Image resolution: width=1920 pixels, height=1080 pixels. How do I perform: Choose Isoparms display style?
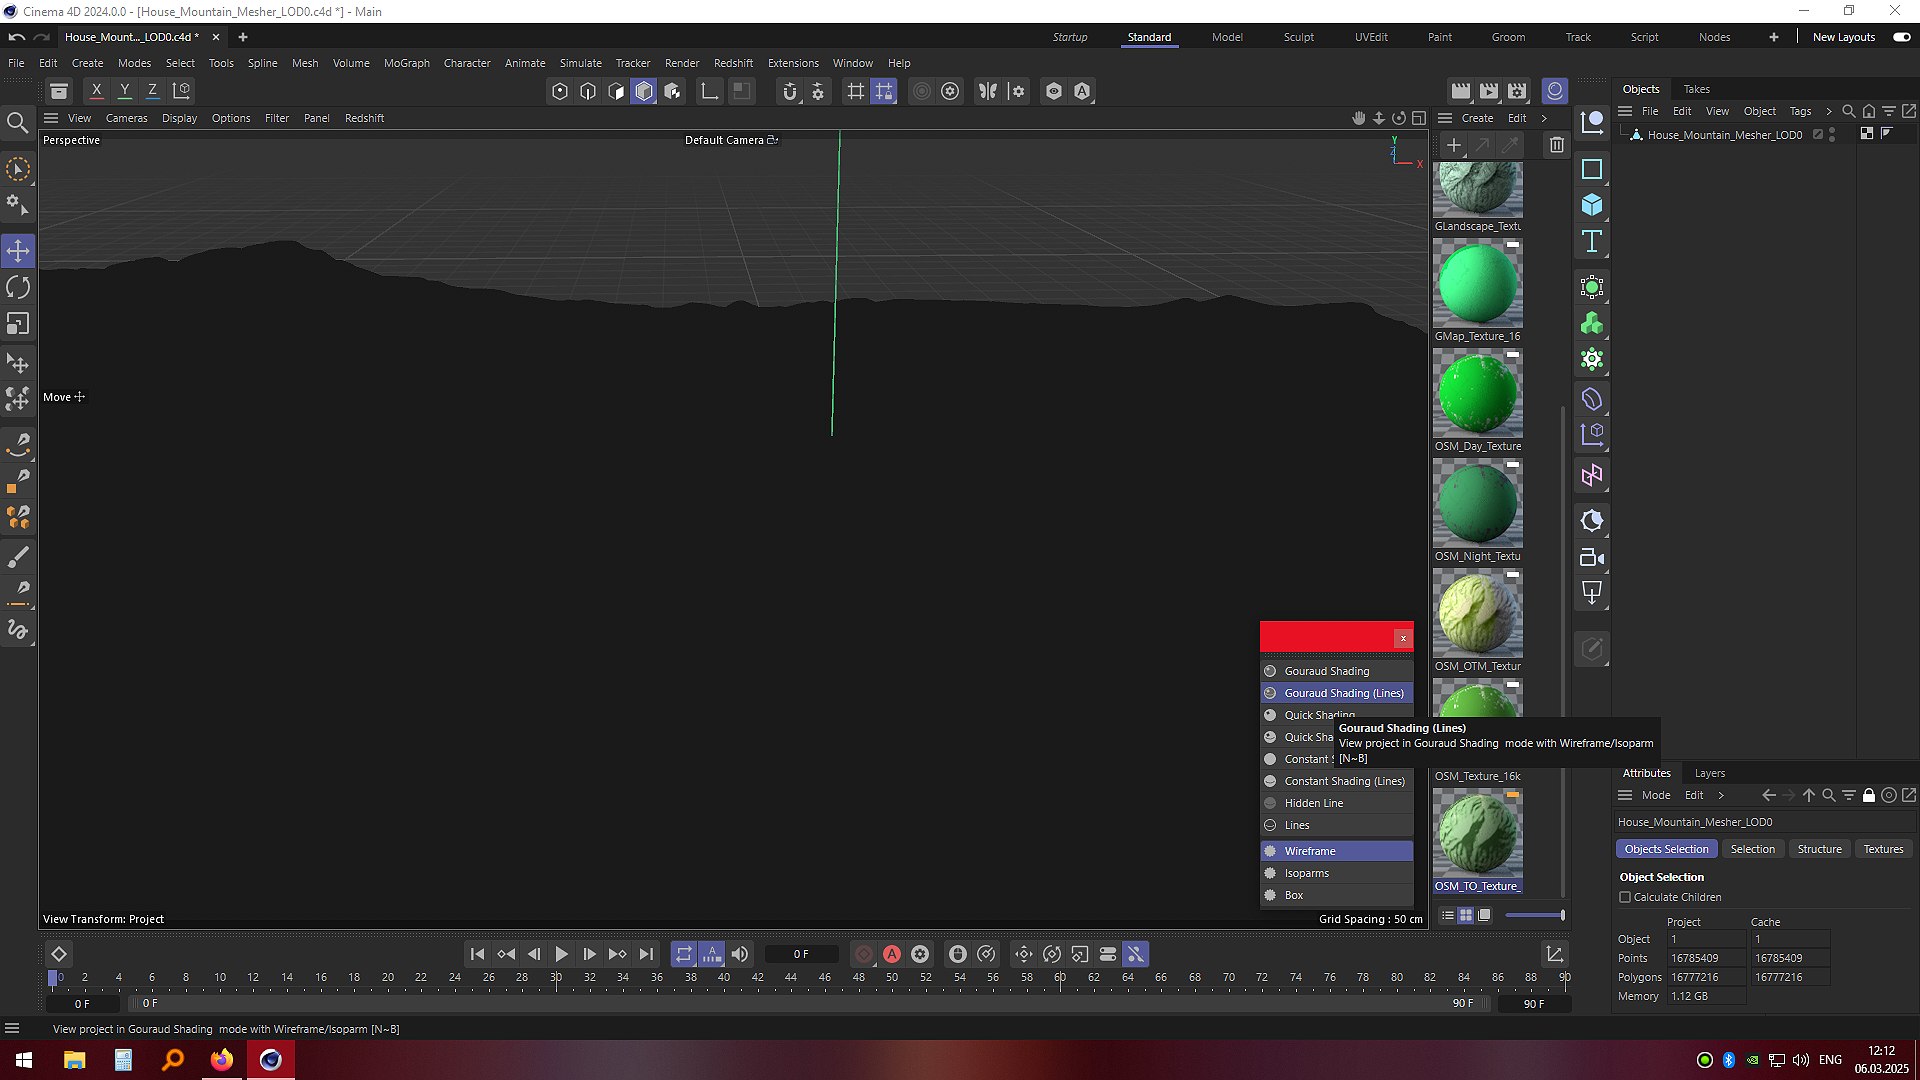pos(1337,873)
